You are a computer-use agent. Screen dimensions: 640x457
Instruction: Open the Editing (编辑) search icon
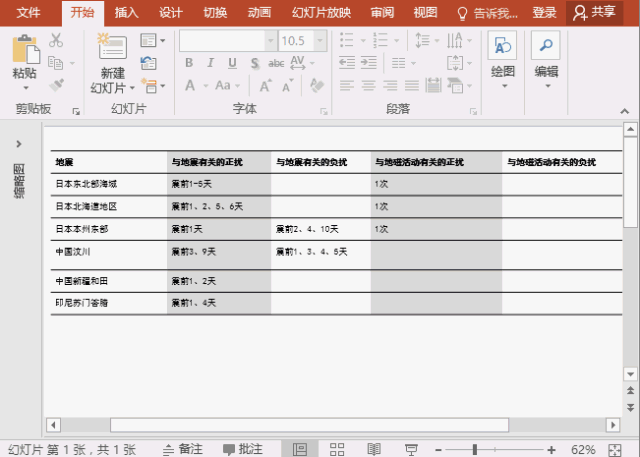(x=546, y=47)
